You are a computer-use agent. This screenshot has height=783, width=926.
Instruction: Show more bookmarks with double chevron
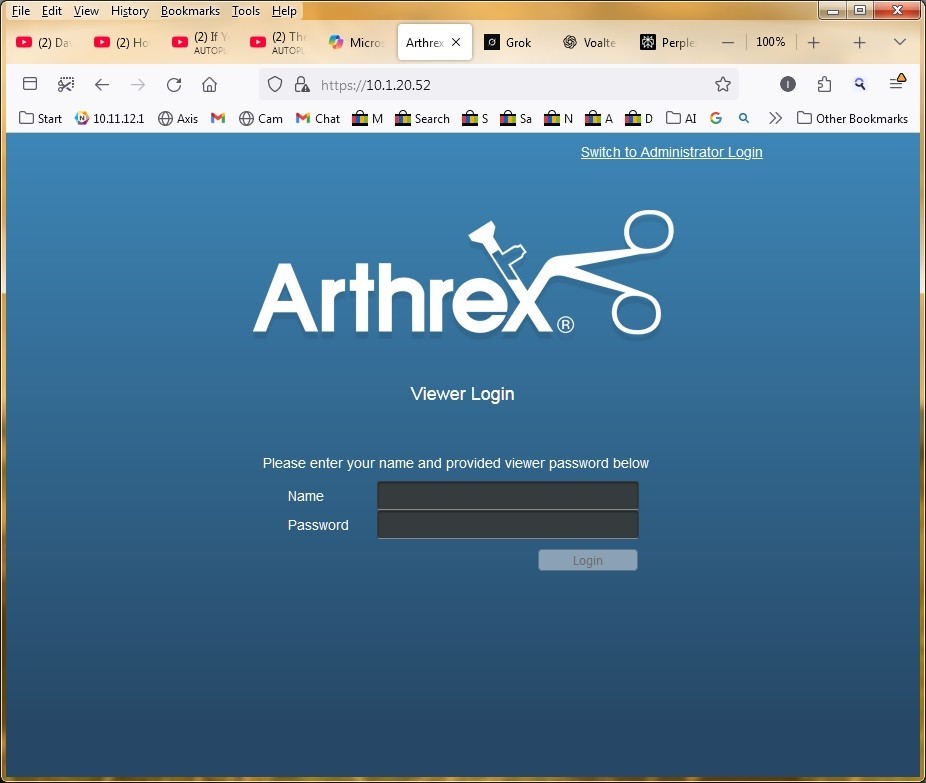coord(775,119)
